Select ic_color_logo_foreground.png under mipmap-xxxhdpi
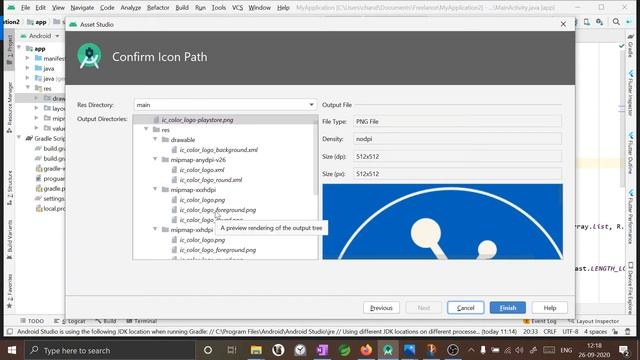This screenshot has height=360, width=640. coord(218,210)
